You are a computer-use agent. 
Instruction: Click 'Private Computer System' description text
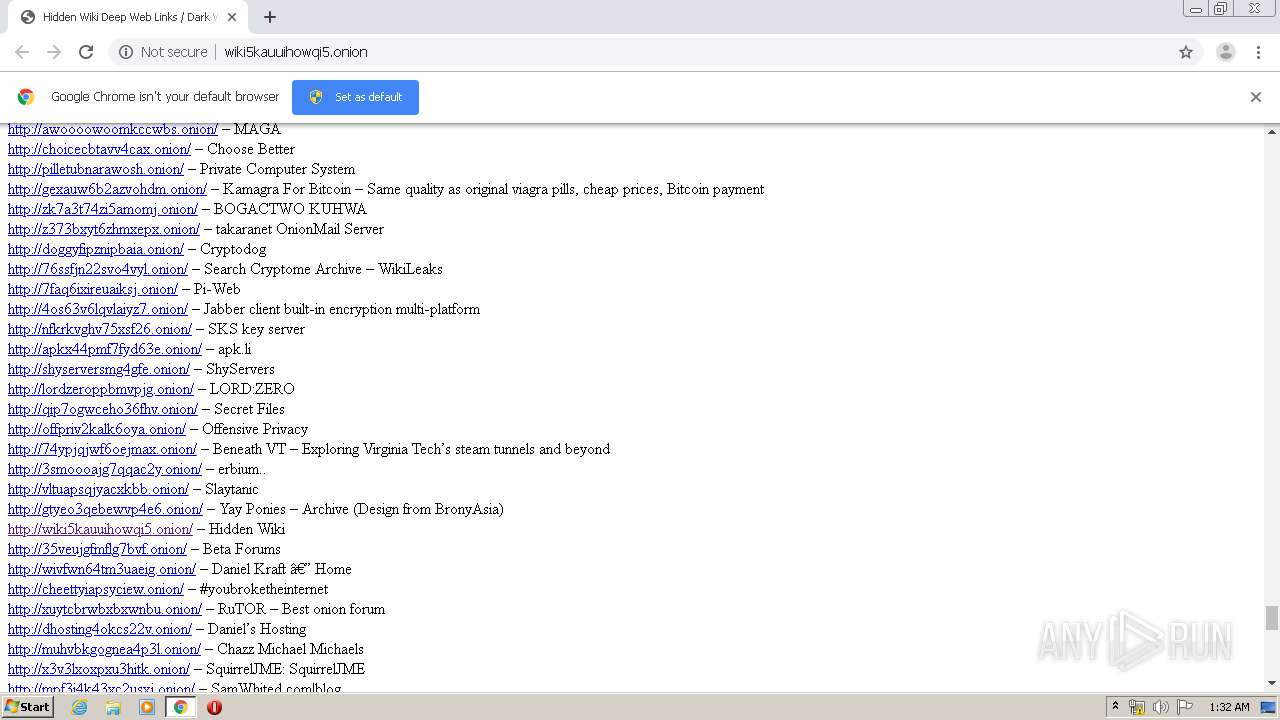coord(277,169)
